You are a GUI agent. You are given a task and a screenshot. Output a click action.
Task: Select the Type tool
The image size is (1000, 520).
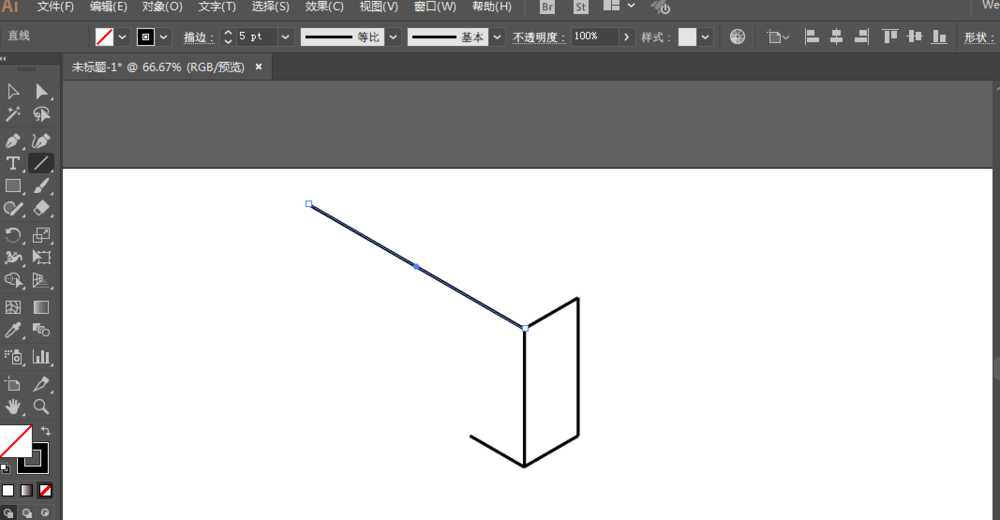click(13, 163)
